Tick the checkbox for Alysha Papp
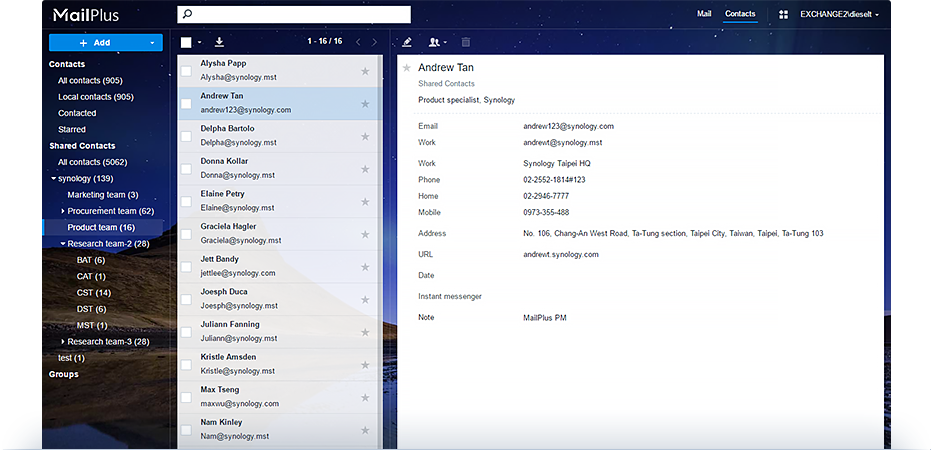Screen dimensions: 933x450 [x=186, y=71]
